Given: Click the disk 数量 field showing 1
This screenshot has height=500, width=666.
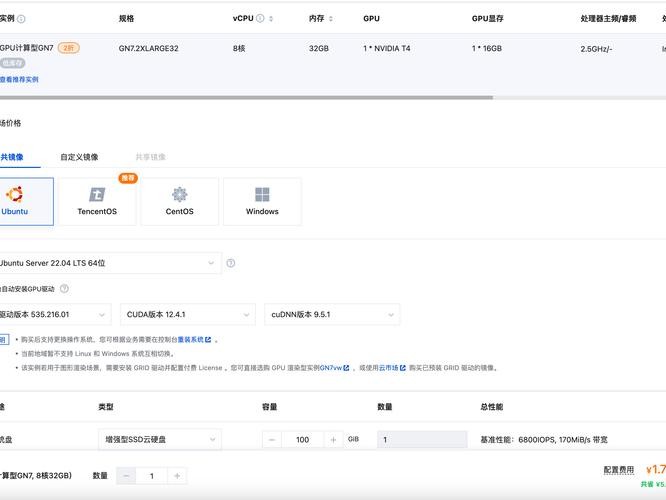Looking at the screenshot, I should click(422, 440).
